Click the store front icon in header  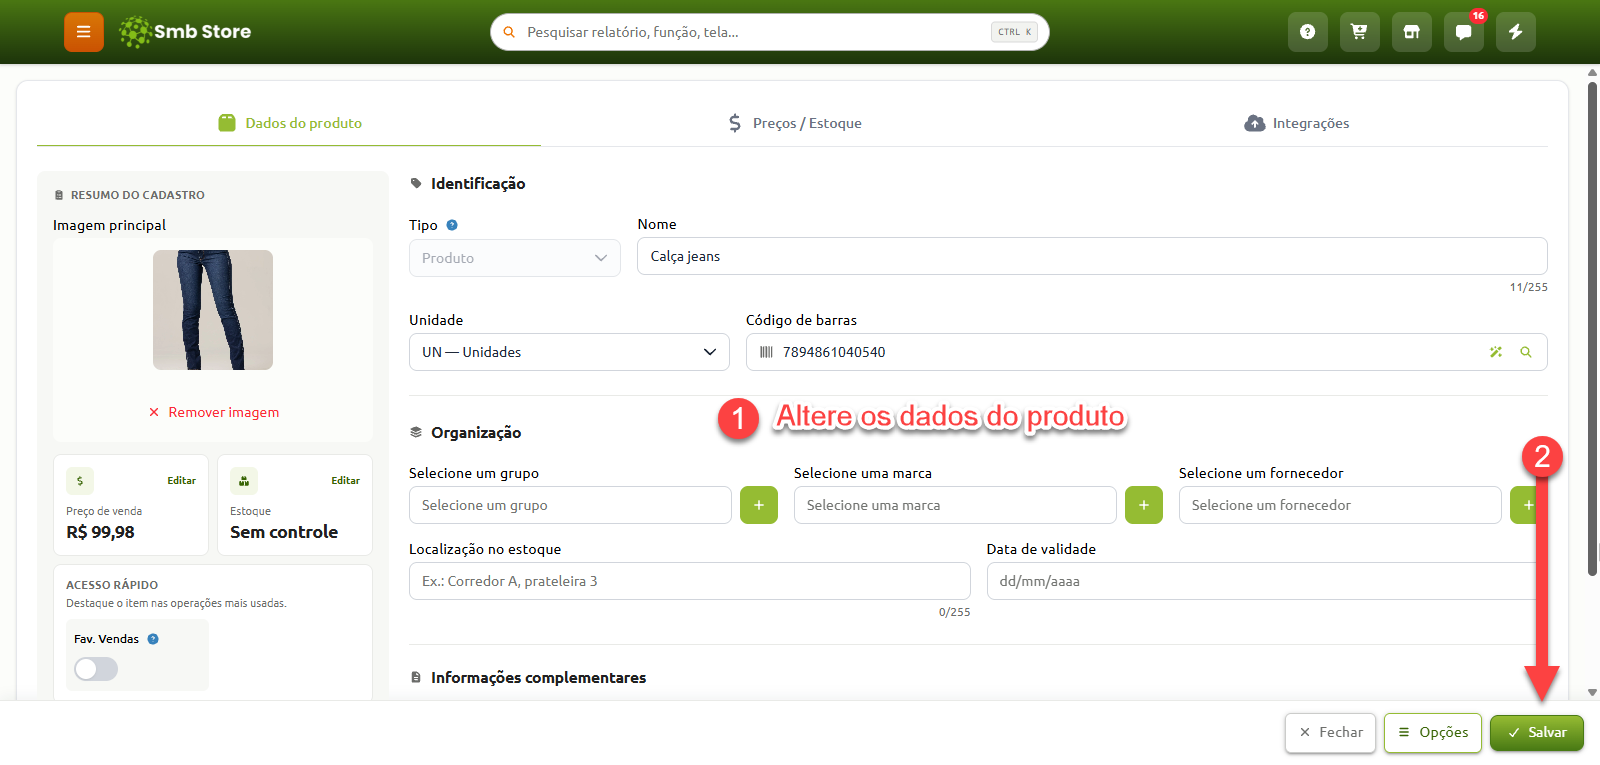(1411, 32)
